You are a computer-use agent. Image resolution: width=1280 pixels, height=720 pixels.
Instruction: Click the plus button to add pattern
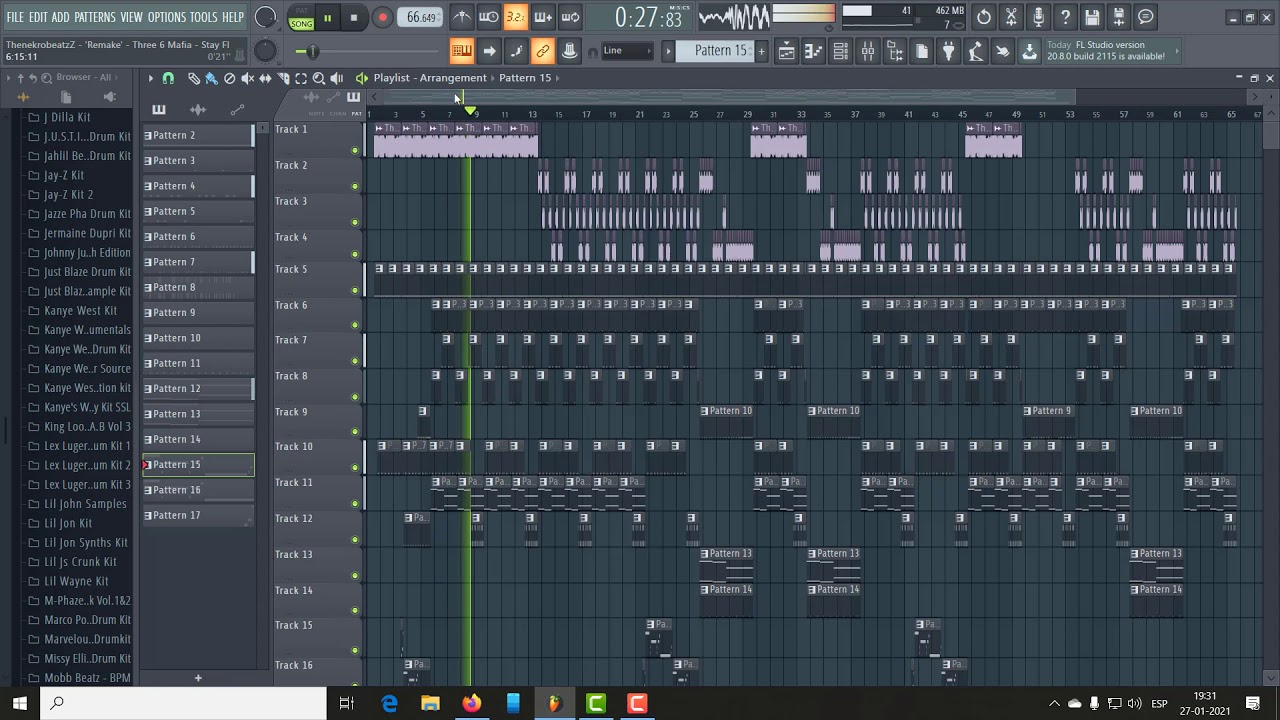761,51
